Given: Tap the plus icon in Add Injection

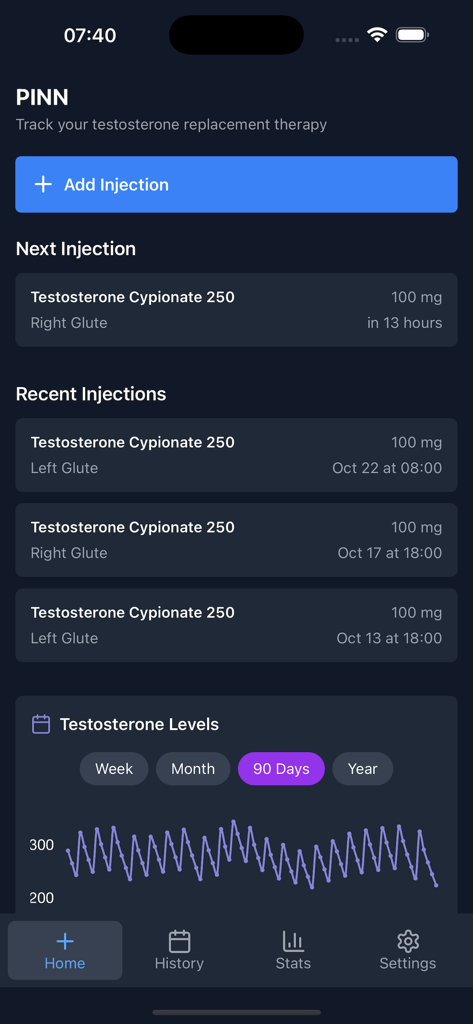Looking at the screenshot, I should tap(43, 185).
